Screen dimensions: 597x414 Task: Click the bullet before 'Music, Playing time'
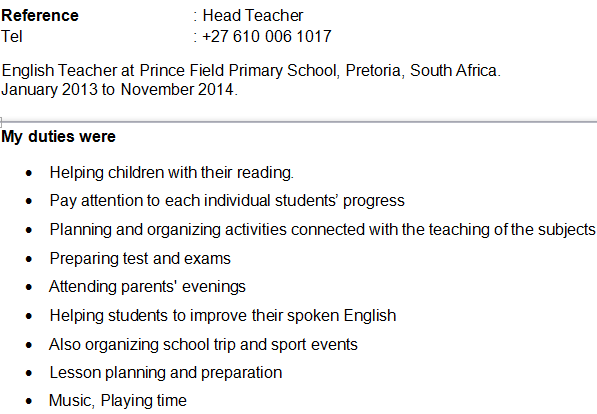[x=29, y=401]
